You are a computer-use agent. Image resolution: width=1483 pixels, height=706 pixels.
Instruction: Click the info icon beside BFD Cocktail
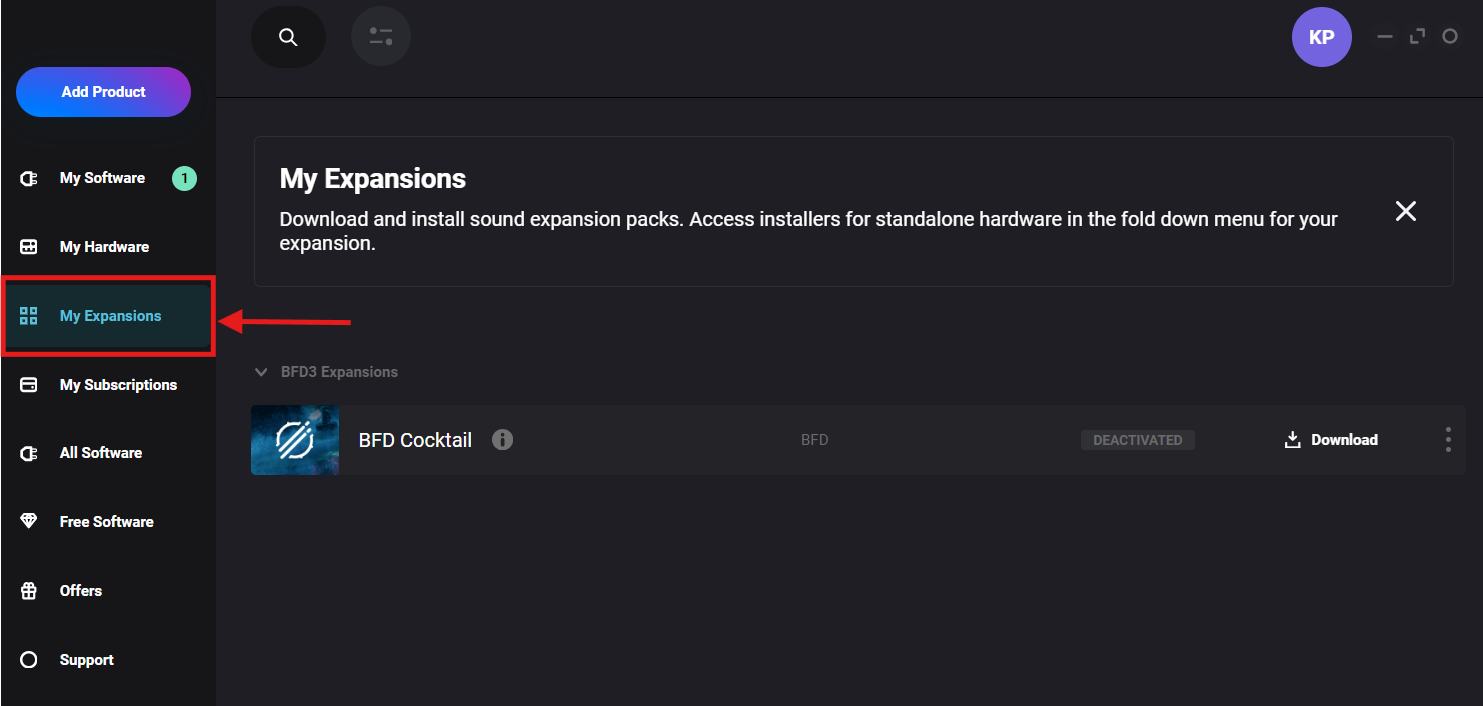pos(503,440)
